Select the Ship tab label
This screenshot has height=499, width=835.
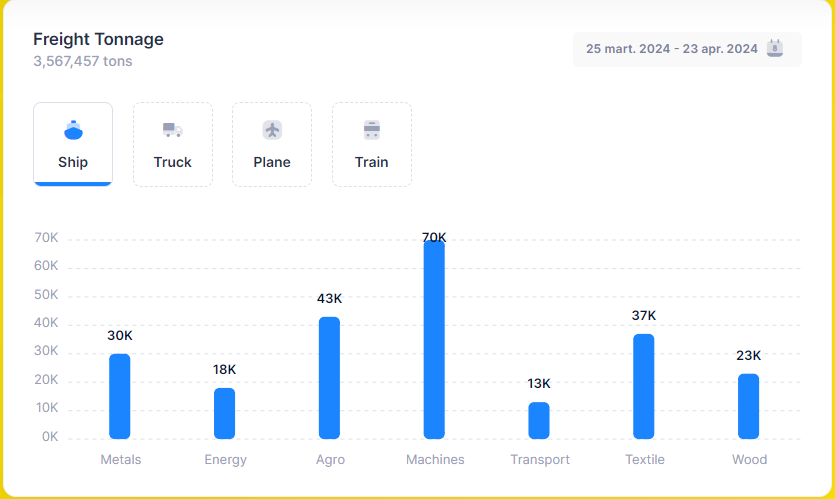[x=73, y=162]
